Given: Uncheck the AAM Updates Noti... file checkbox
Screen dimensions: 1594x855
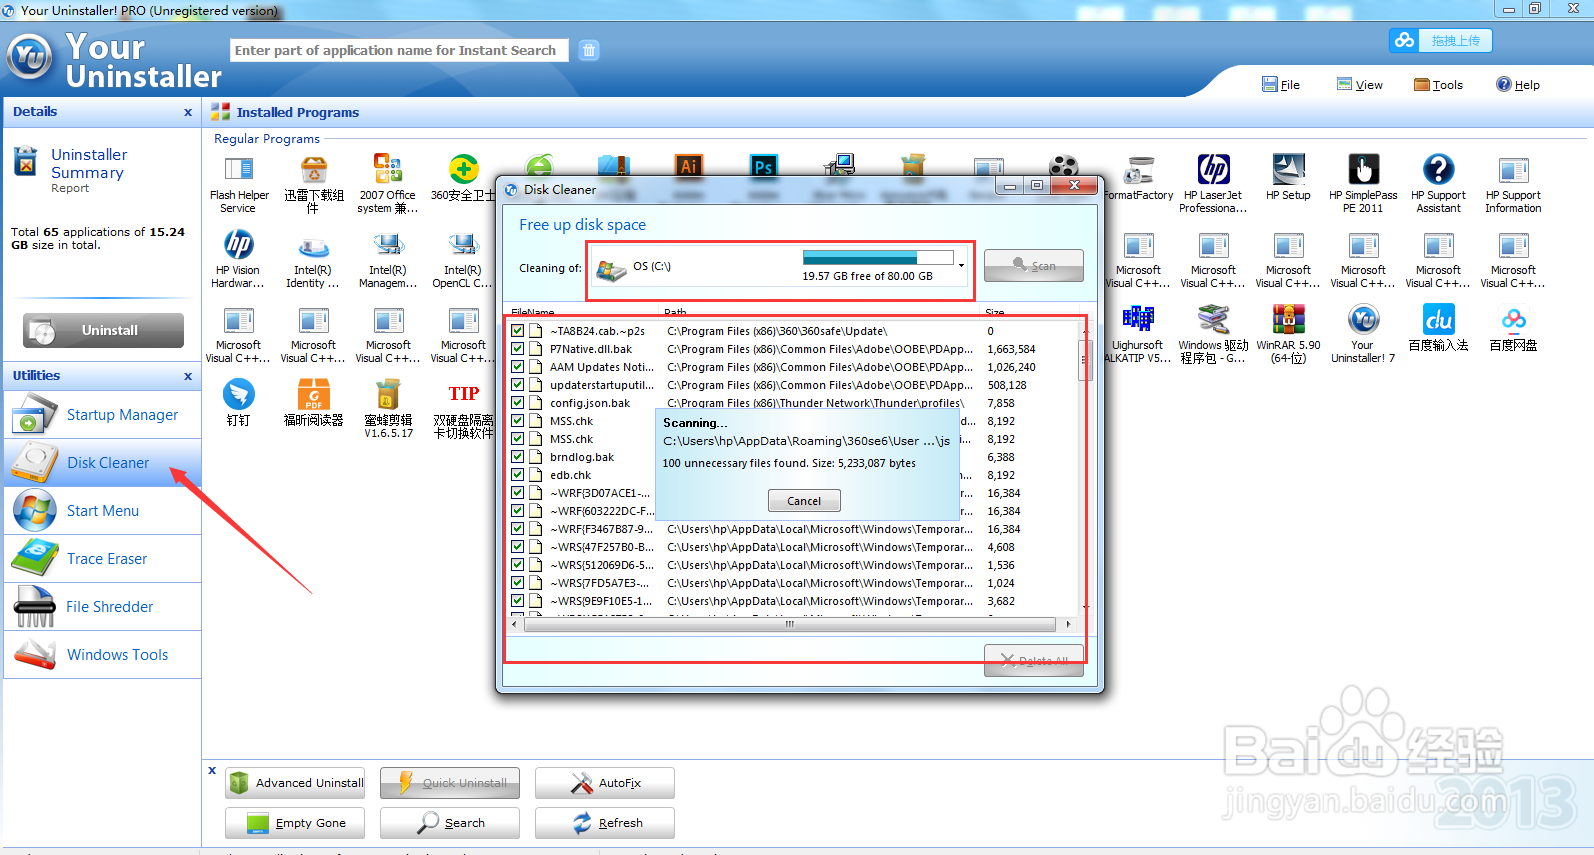Looking at the screenshot, I should 517,367.
